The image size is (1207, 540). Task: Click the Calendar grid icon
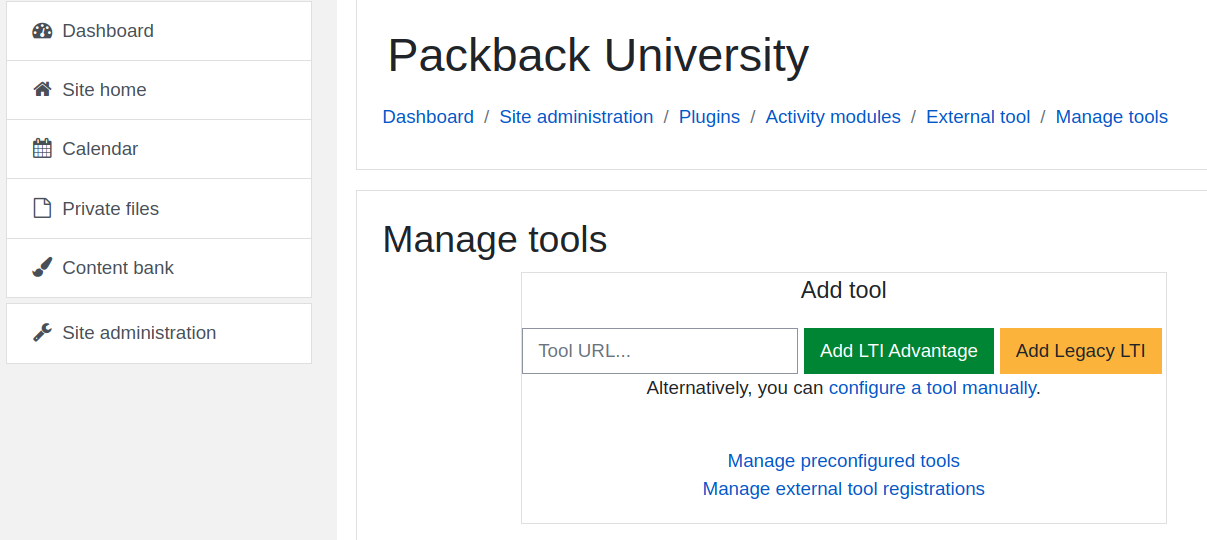click(x=42, y=149)
